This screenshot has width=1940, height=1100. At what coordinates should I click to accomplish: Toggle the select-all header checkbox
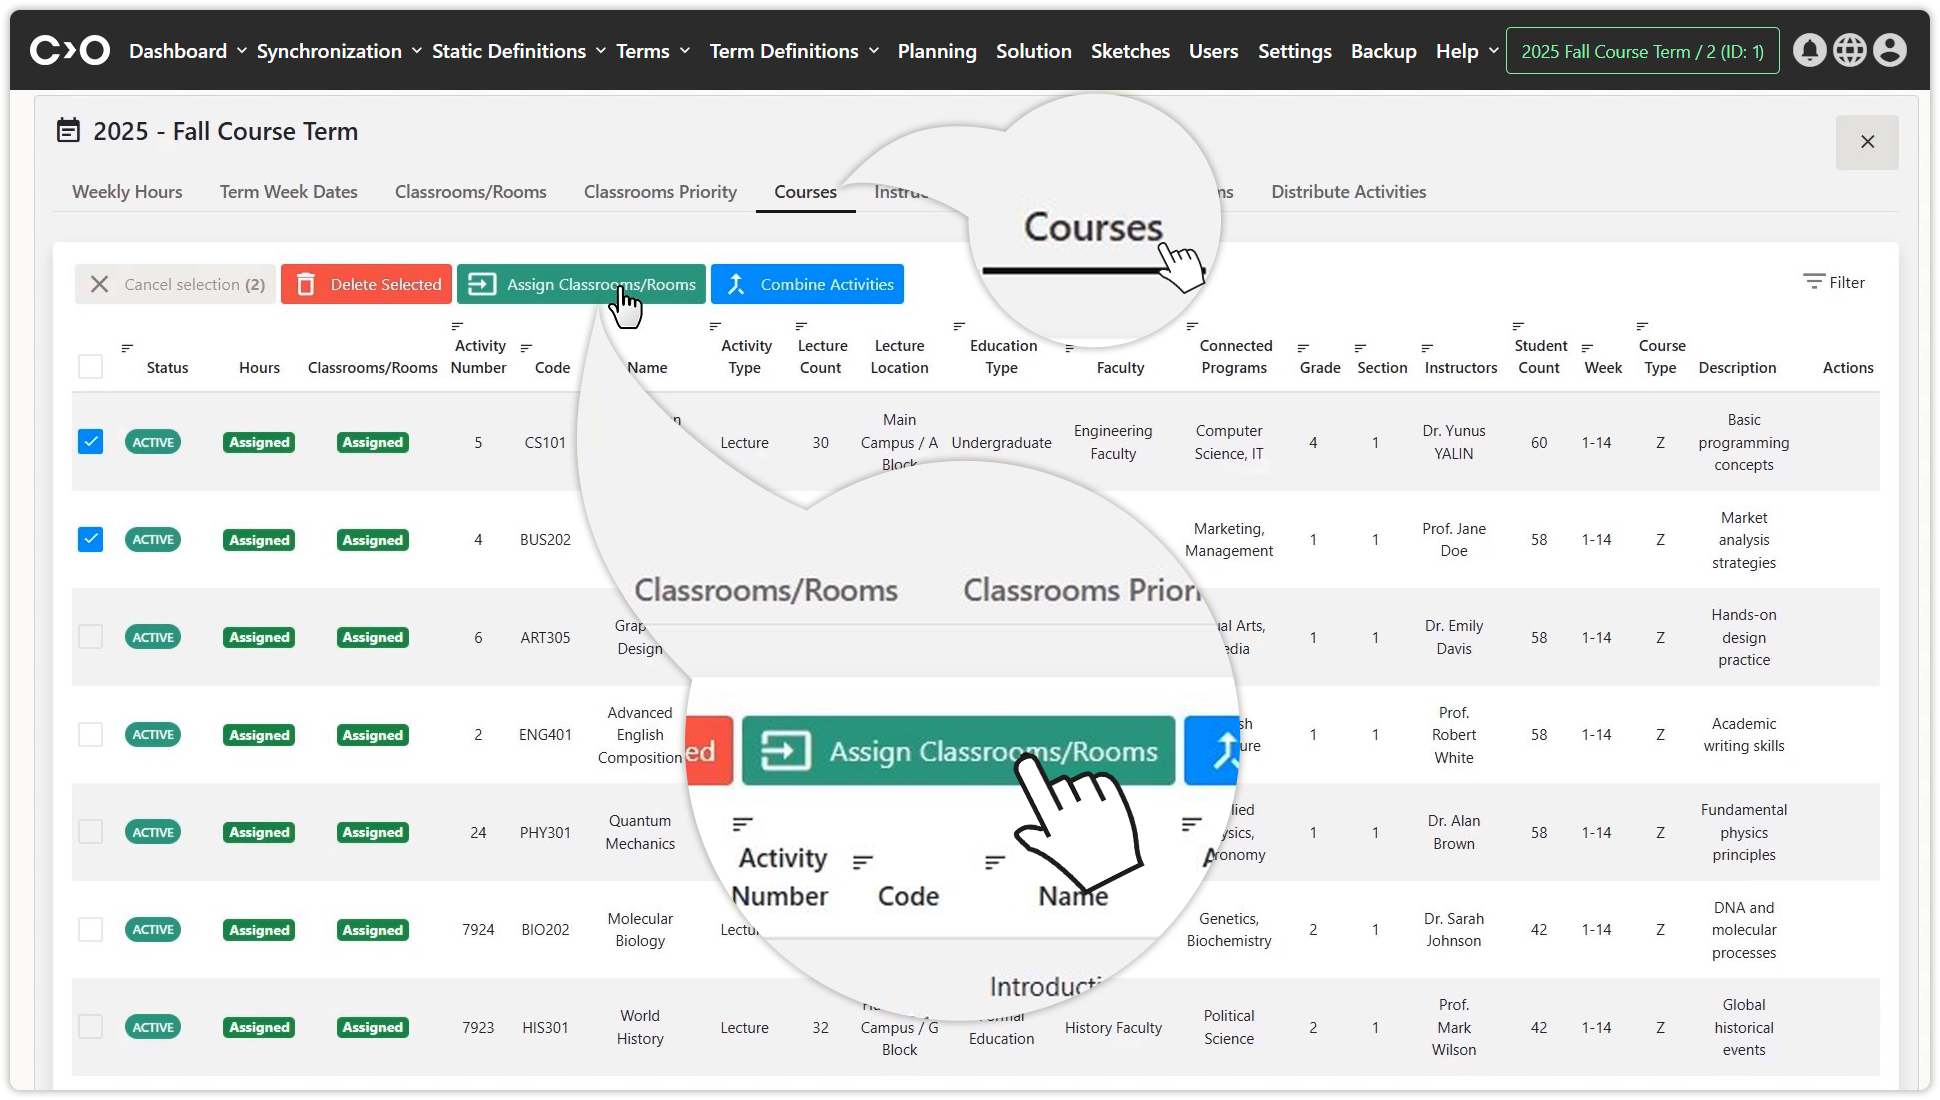coord(90,367)
